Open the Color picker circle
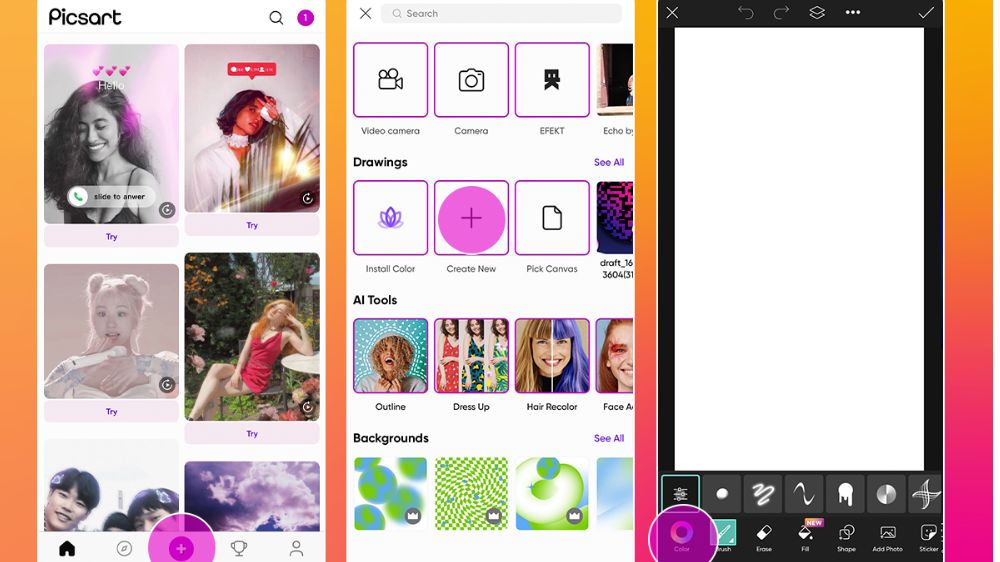This screenshot has width=1000, height=562. coord(682,532)
